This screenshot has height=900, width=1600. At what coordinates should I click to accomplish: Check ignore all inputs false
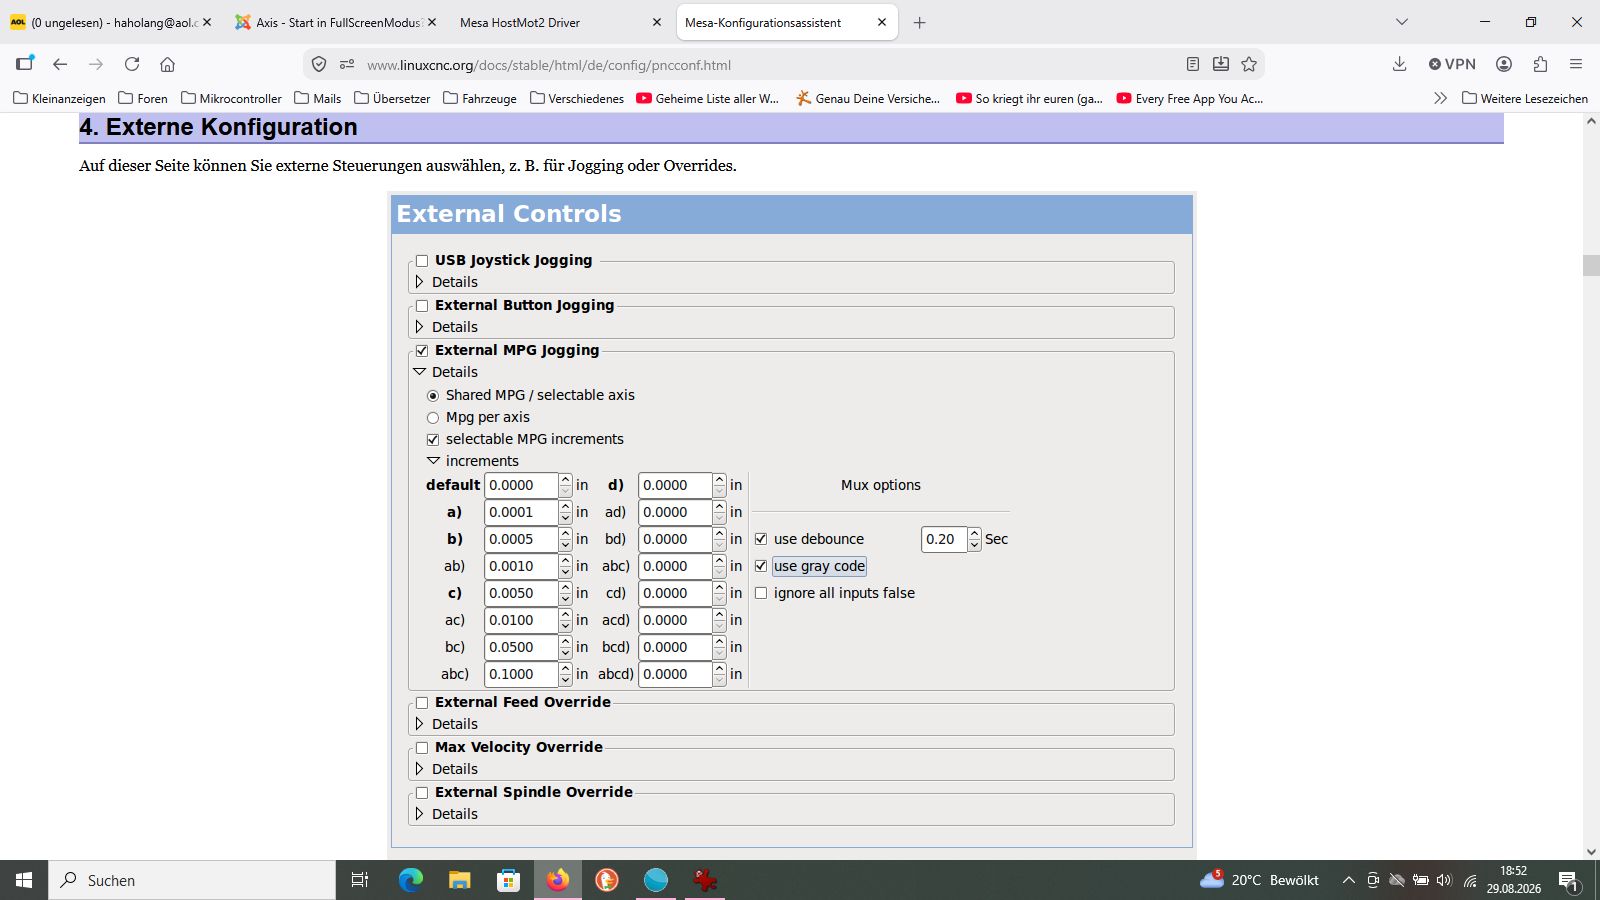click(x=761, y=593)
